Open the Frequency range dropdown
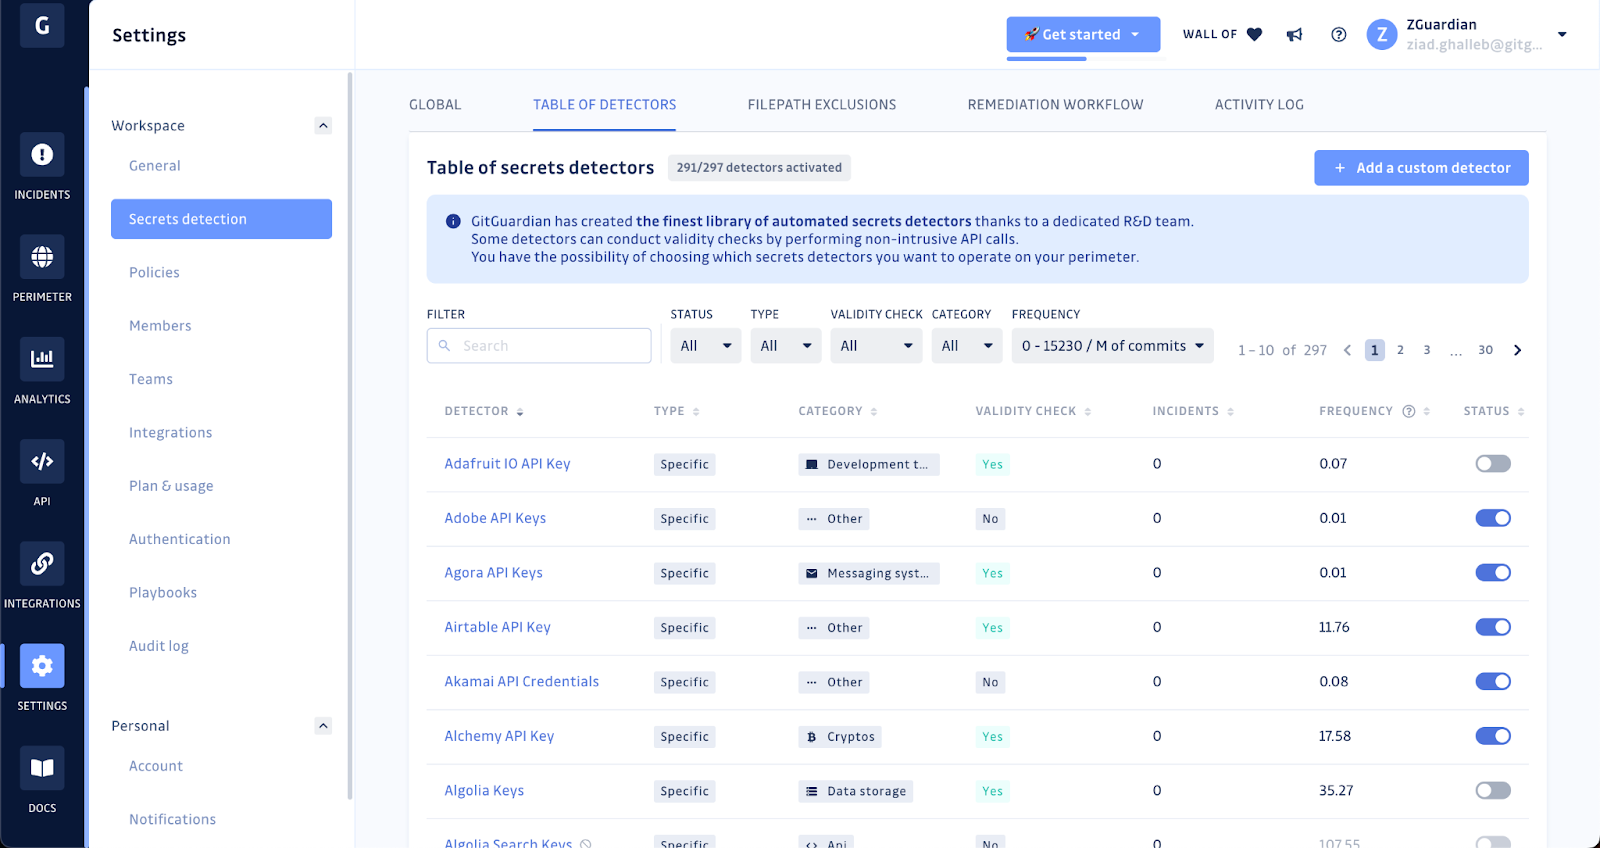Screen dimensions: 1600x848 point(1112,346)
